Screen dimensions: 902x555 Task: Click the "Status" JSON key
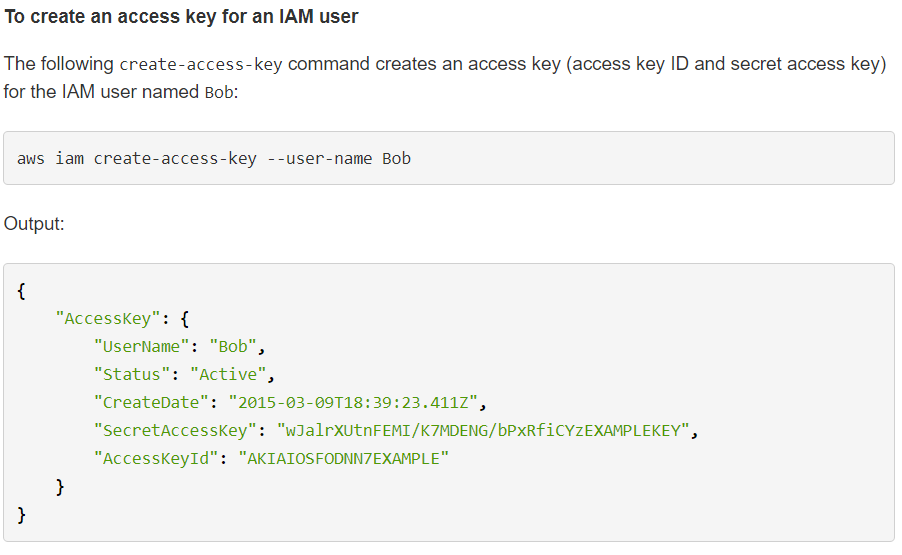click(132, 375)
